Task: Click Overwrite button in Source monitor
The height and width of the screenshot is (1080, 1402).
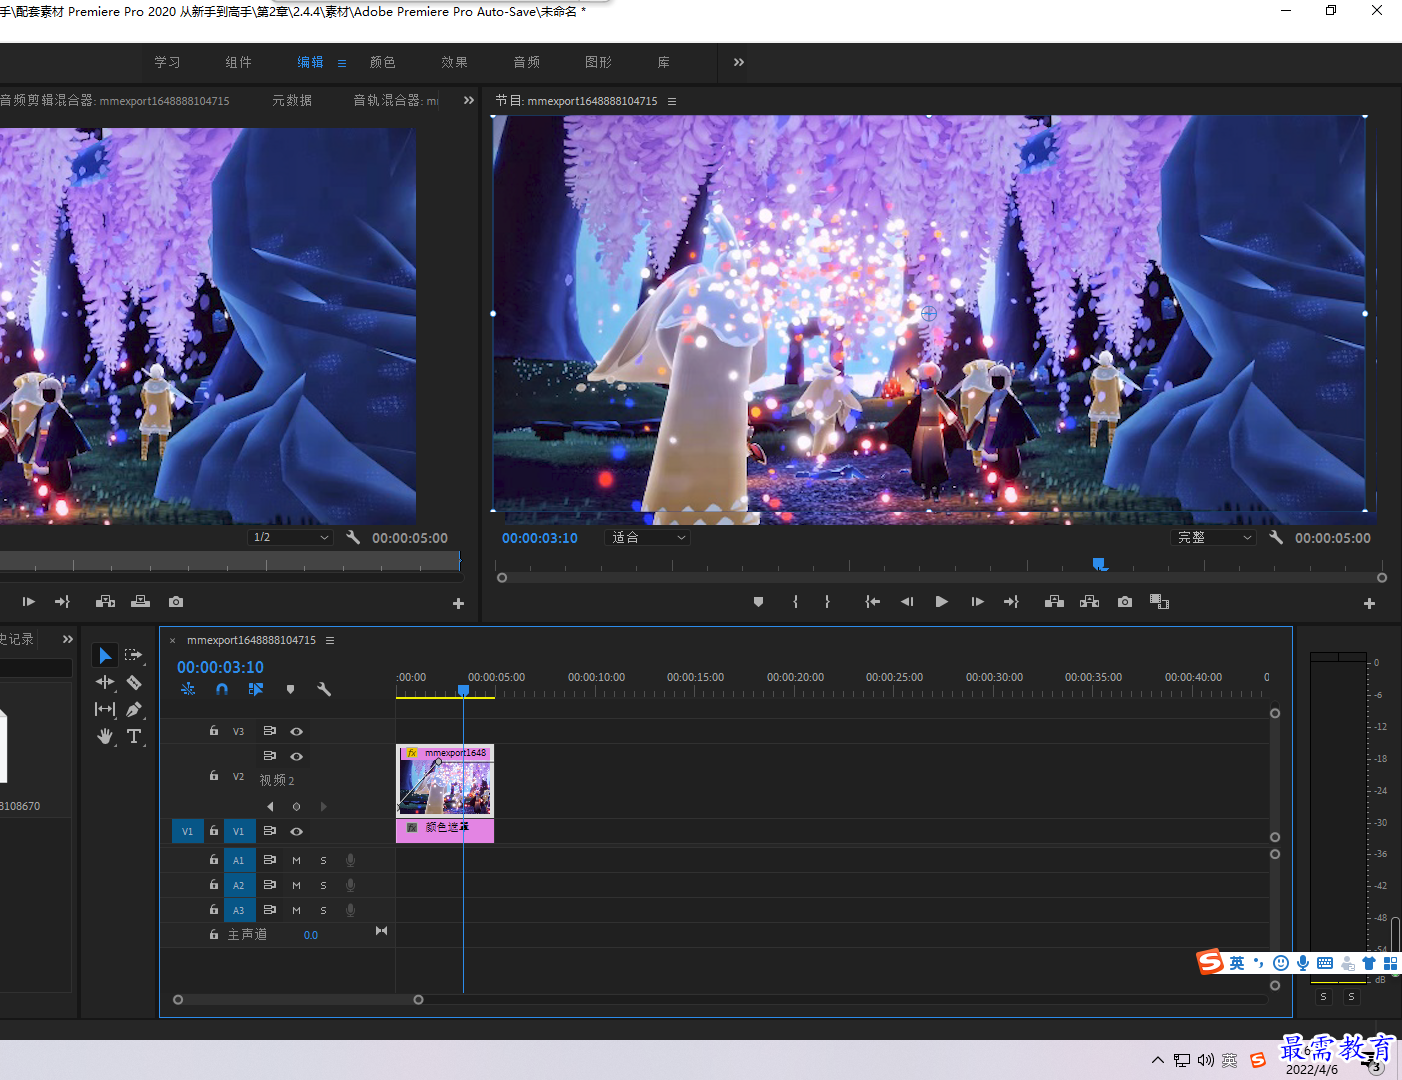Action: [140, 602]
